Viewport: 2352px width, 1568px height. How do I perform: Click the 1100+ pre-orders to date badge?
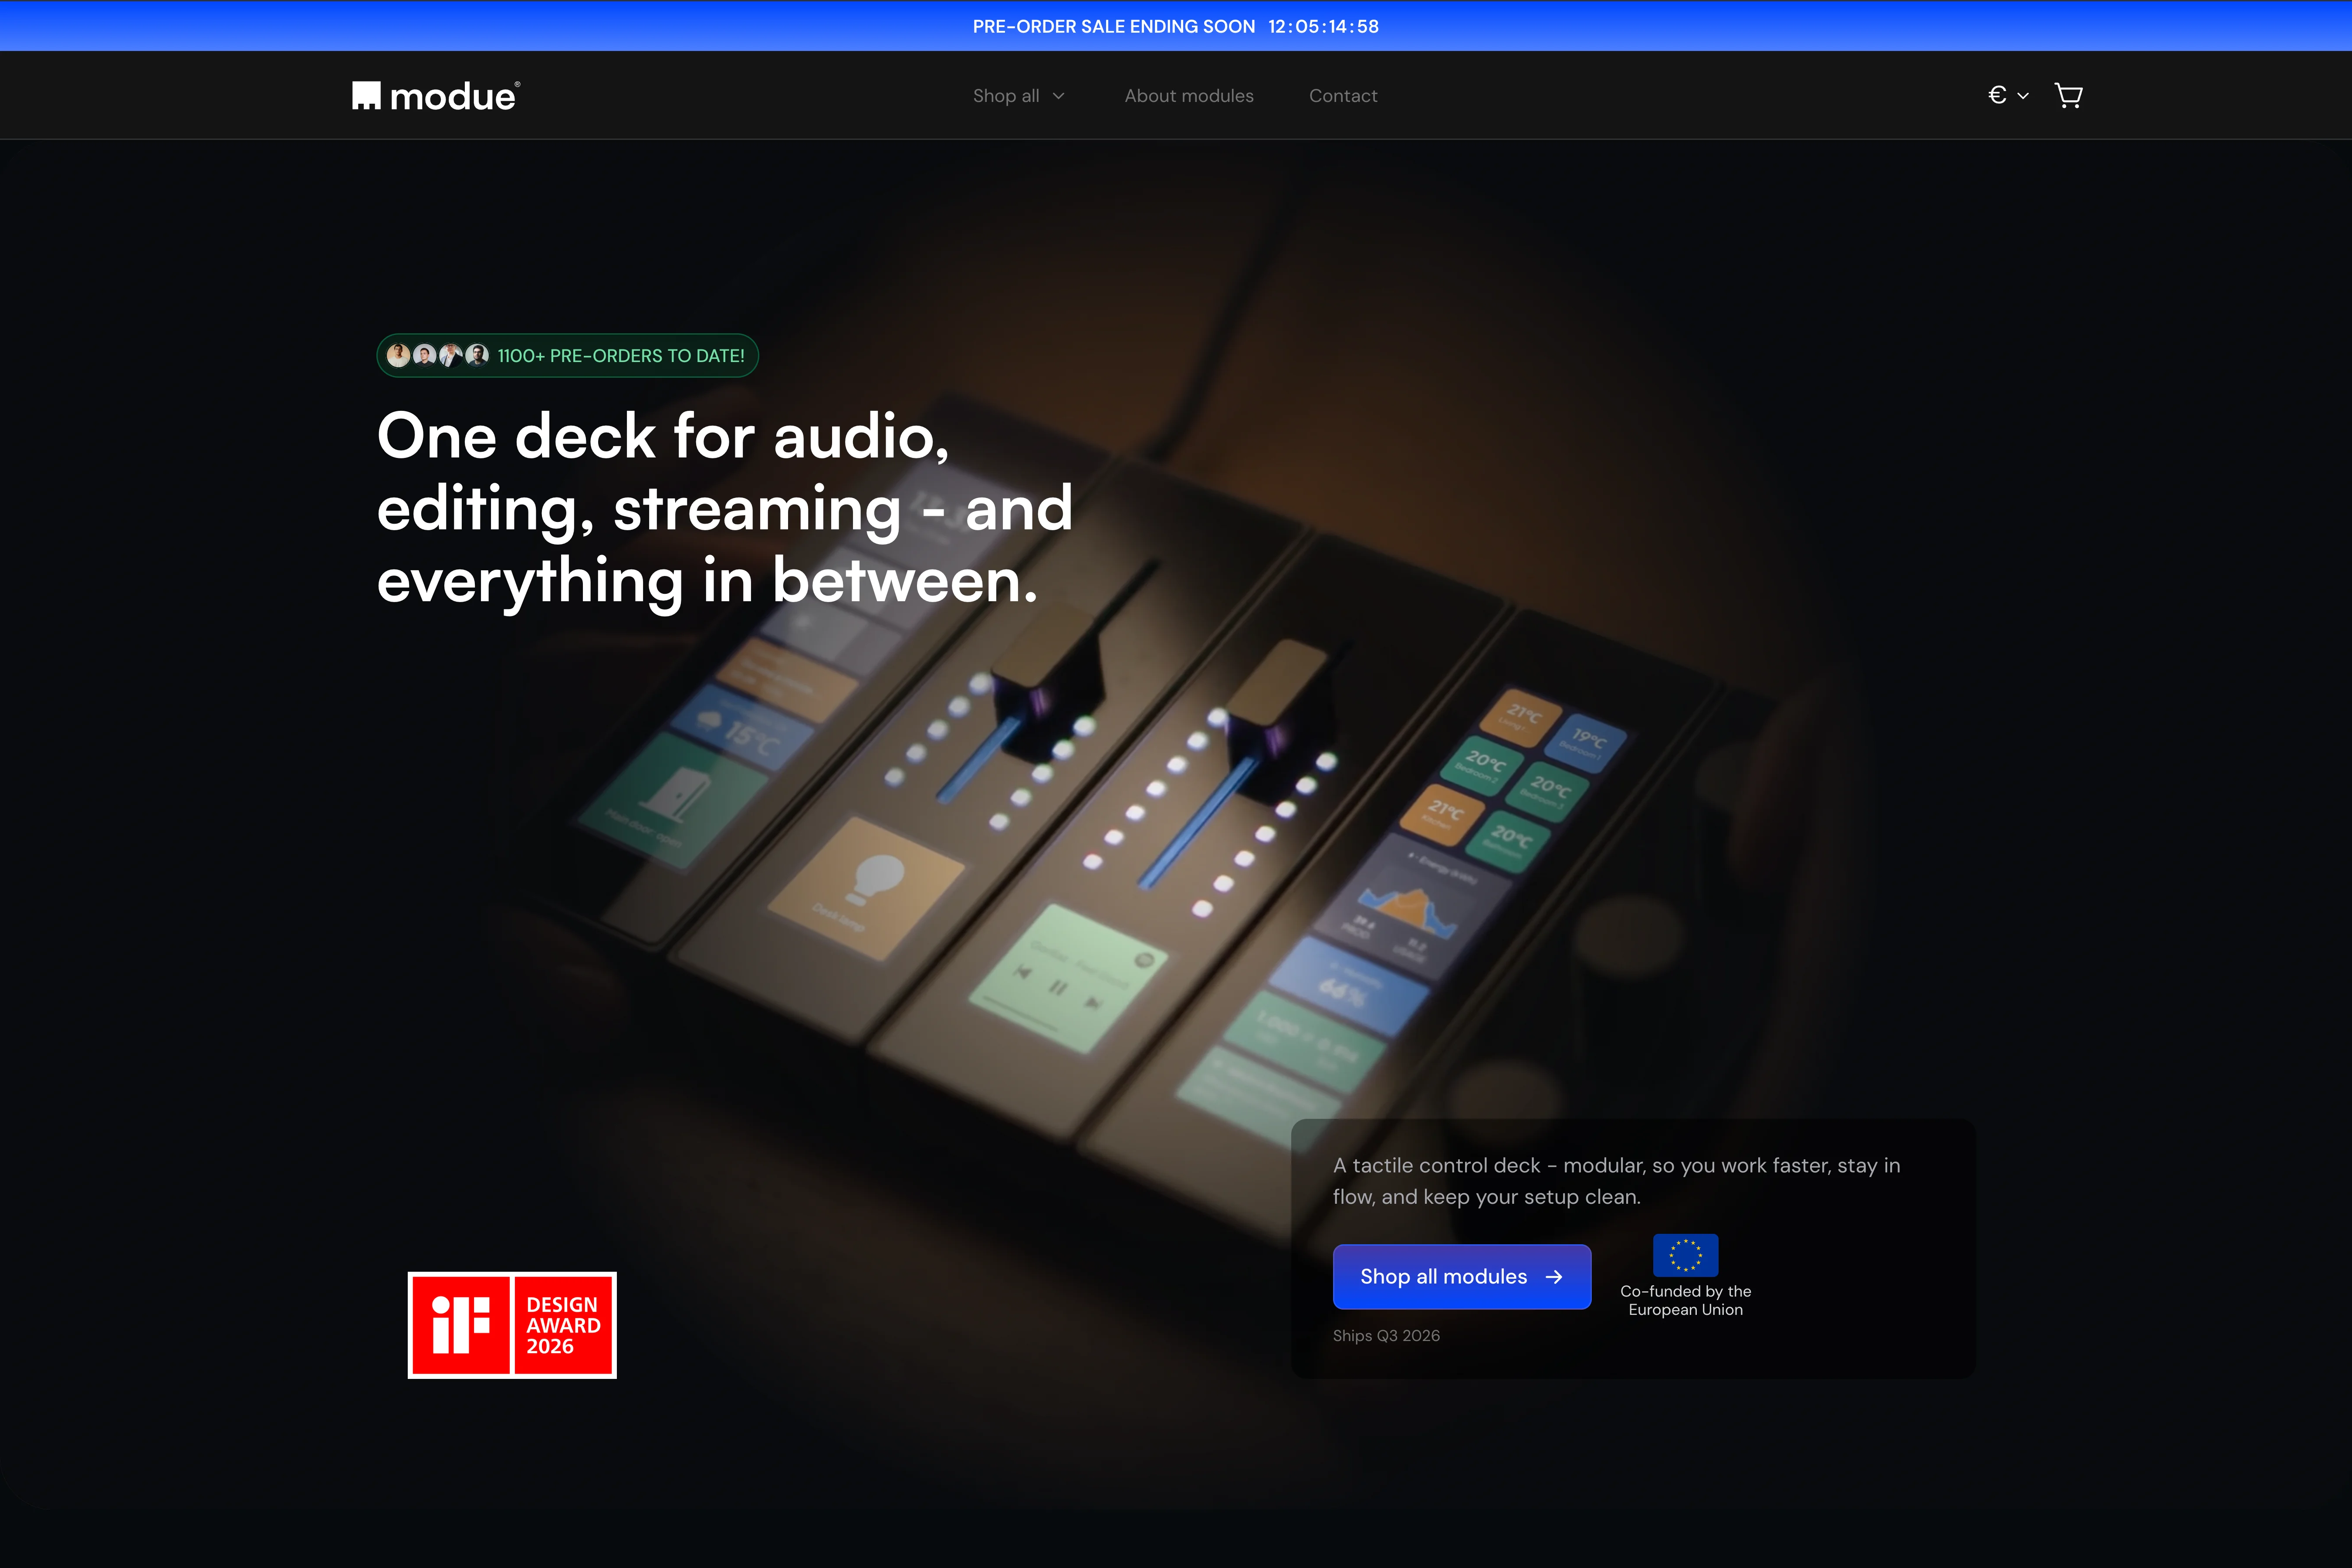[x=567, y=356]
